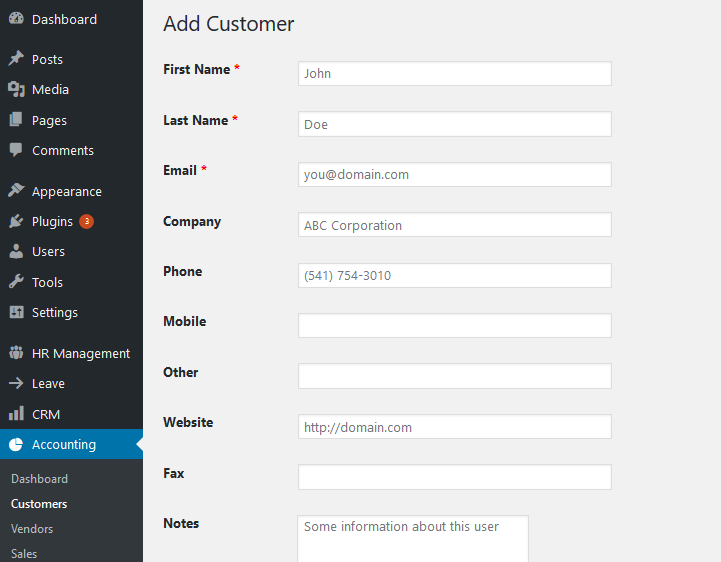Focus the Company input field
The image size is (721, 562).
455,225
